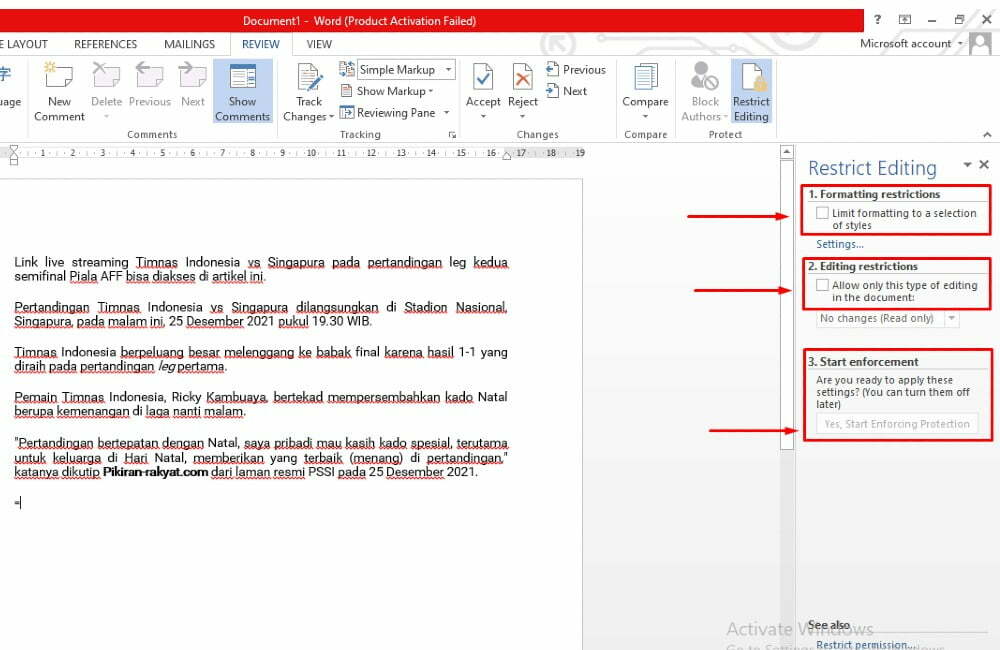The height and width of the screenshot is (650, 1000).
Task: Check allow only this type of editing
Action: point(822,284)
